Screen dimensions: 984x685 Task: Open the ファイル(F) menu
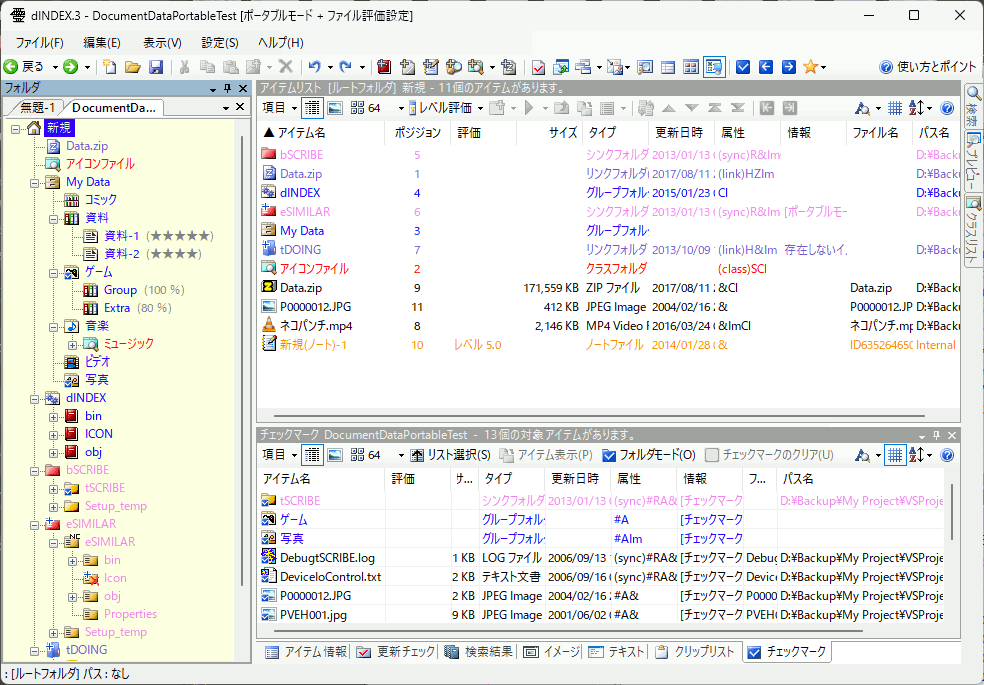pos(39,43)
